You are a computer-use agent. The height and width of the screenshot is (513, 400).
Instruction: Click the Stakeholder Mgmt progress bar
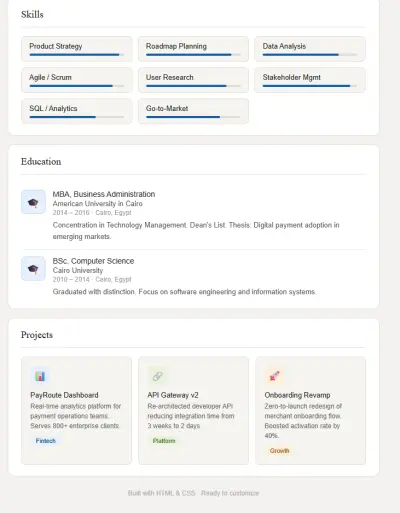coord(310,86)
